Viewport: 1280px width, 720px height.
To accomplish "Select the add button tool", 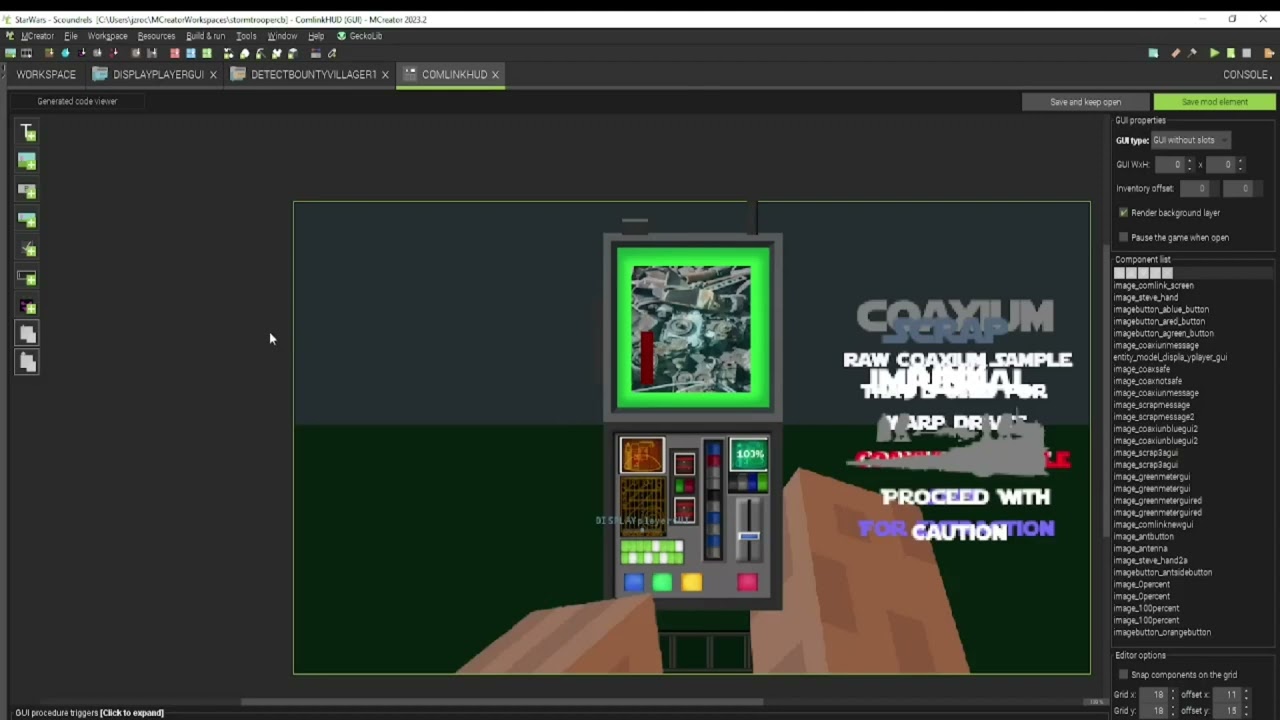I will [27, 190].
